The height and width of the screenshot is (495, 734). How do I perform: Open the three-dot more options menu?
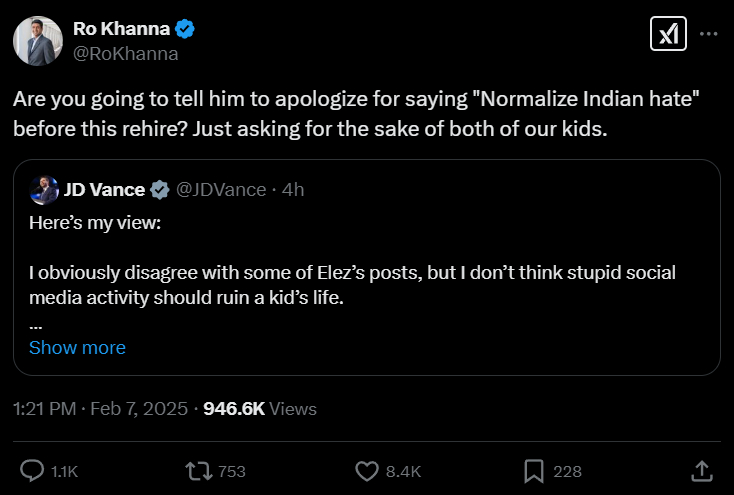click(x=708, y=34)
